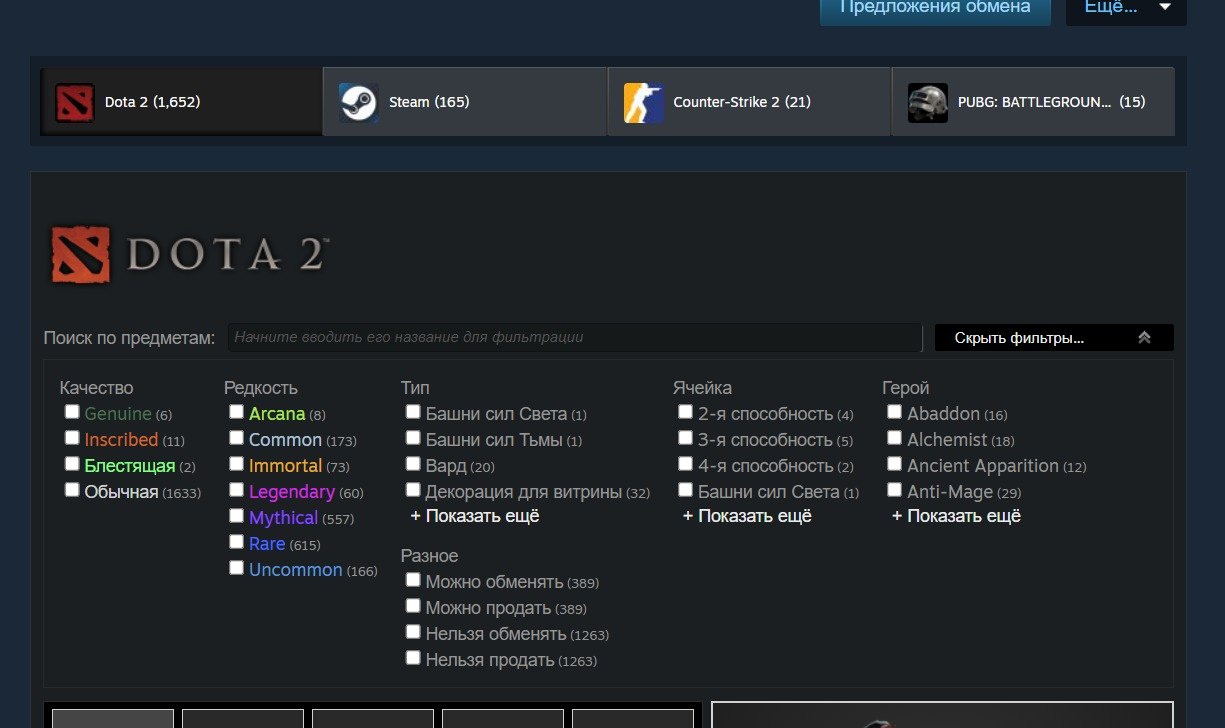This screenshot has height=728, width=1225.
Task: Expand more heroes with Показать ещё under Герой
Action: (x=956, y=516)
